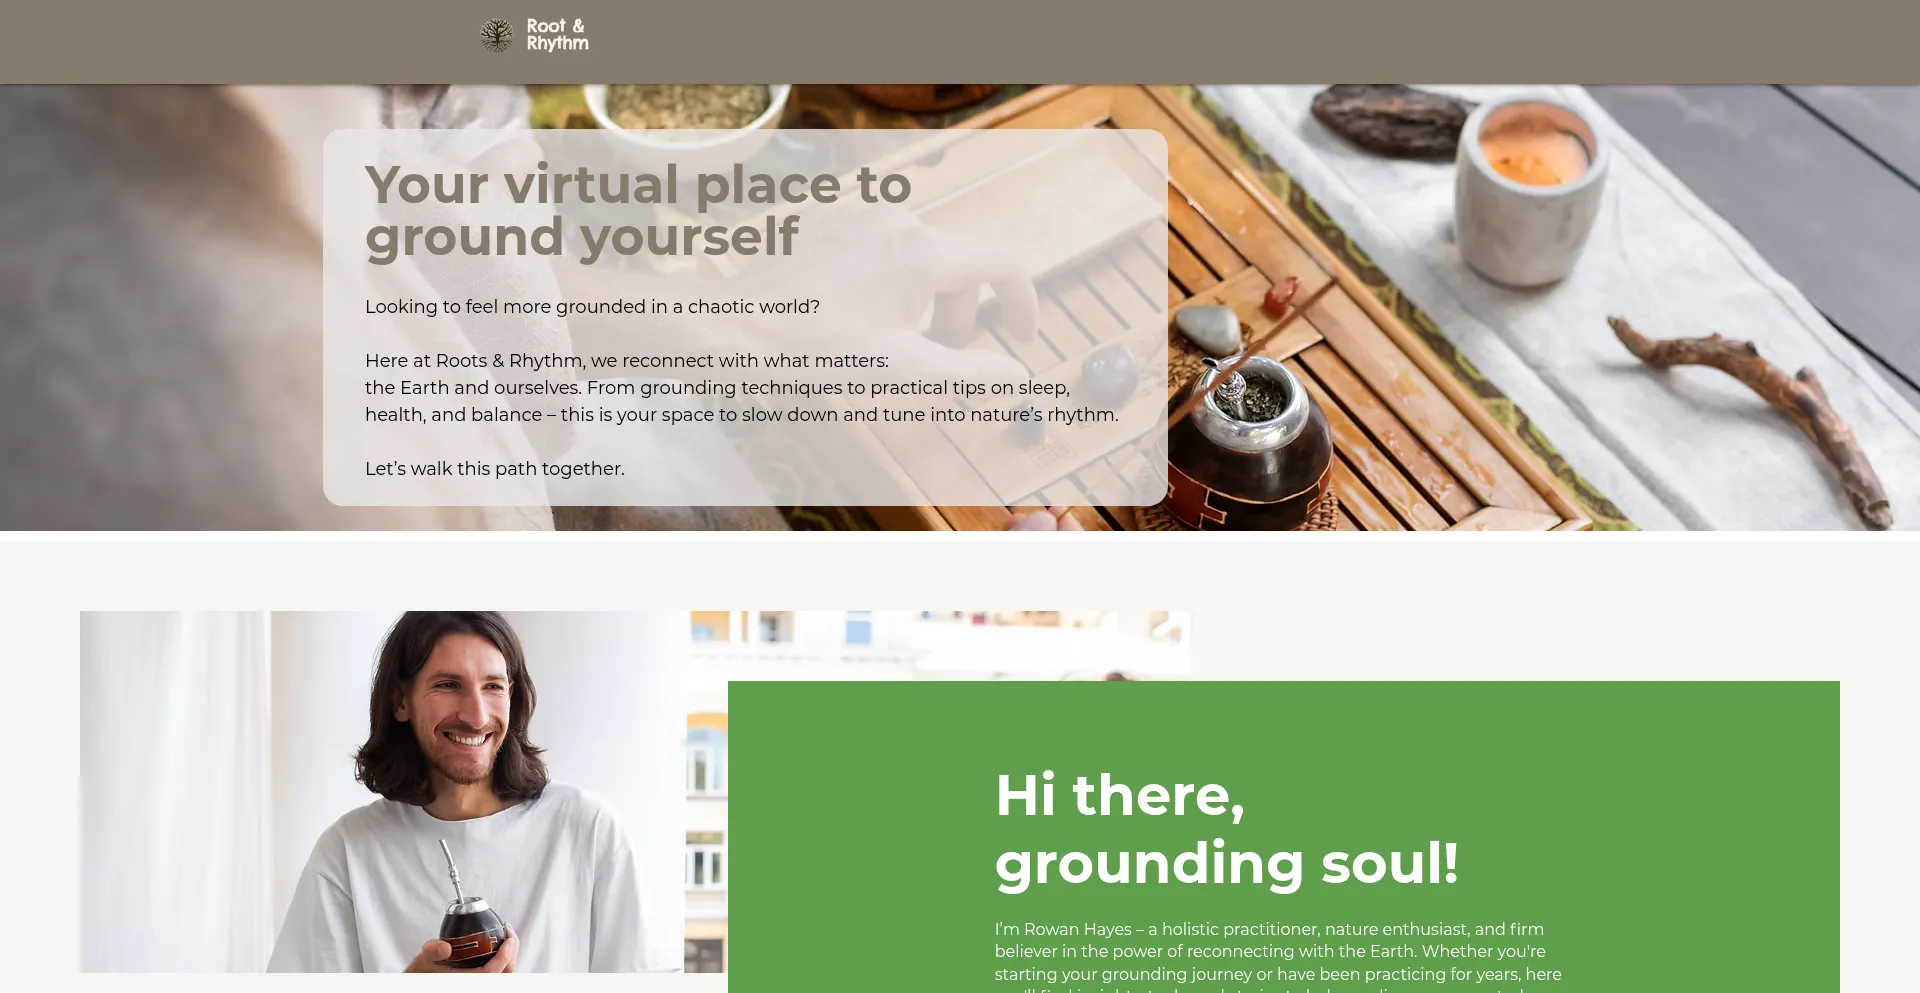Viewport: 1920px width, 993px height.
Task: Click the grey pebble on the wooden tray
Action: click(1208, 328)
